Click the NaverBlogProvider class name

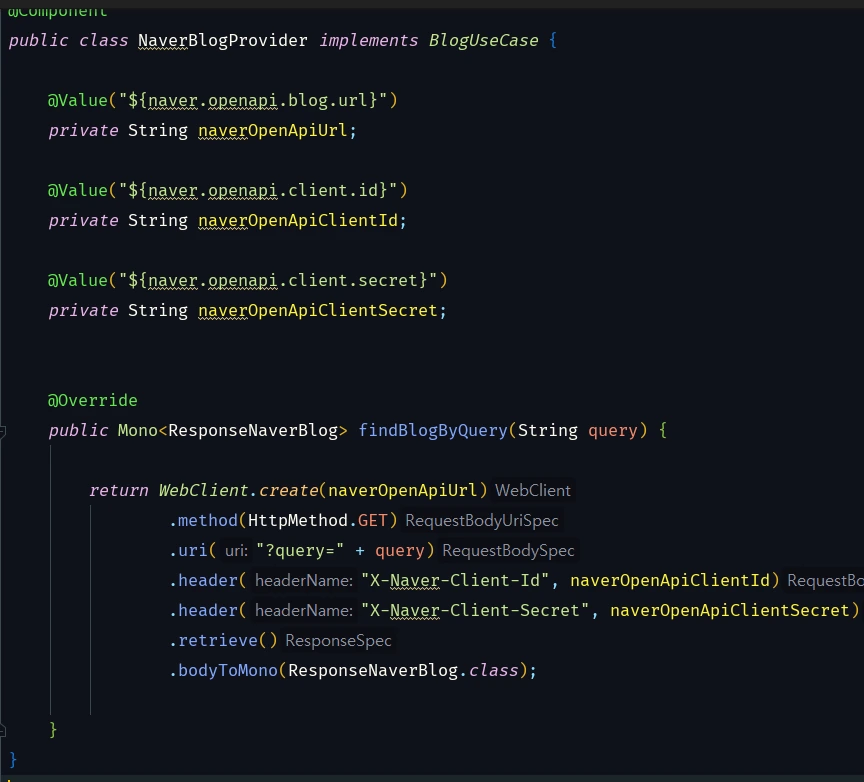[223, 41]
